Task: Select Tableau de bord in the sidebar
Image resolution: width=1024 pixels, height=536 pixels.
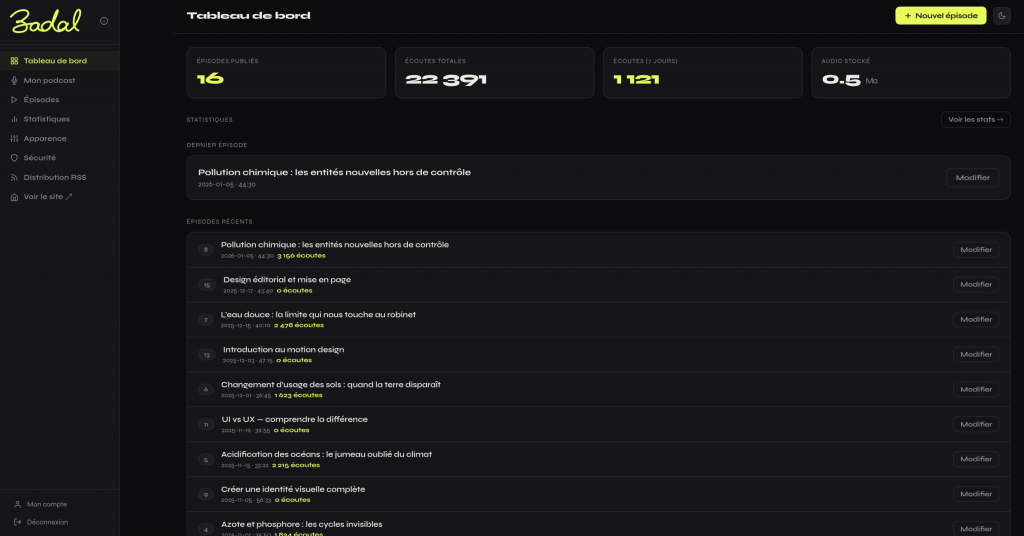Action: tap(55, 61)
